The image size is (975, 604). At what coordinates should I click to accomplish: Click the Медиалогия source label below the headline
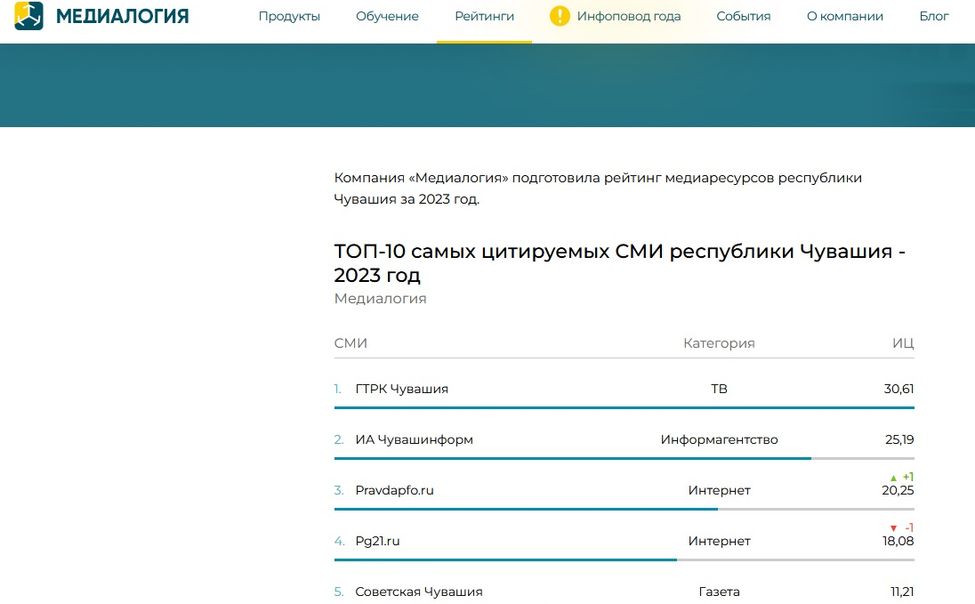(380, 298)
